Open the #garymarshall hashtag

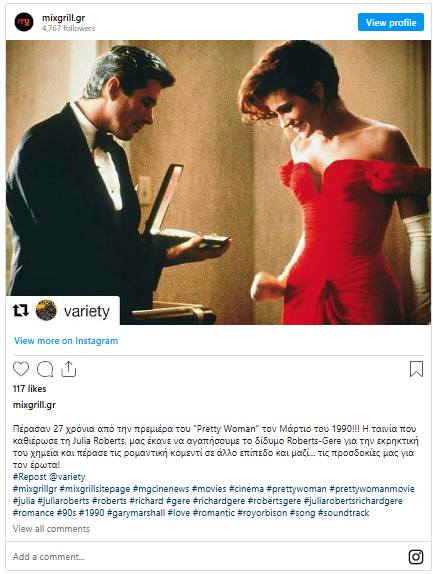pyautogui.click(x=136, y=512)
